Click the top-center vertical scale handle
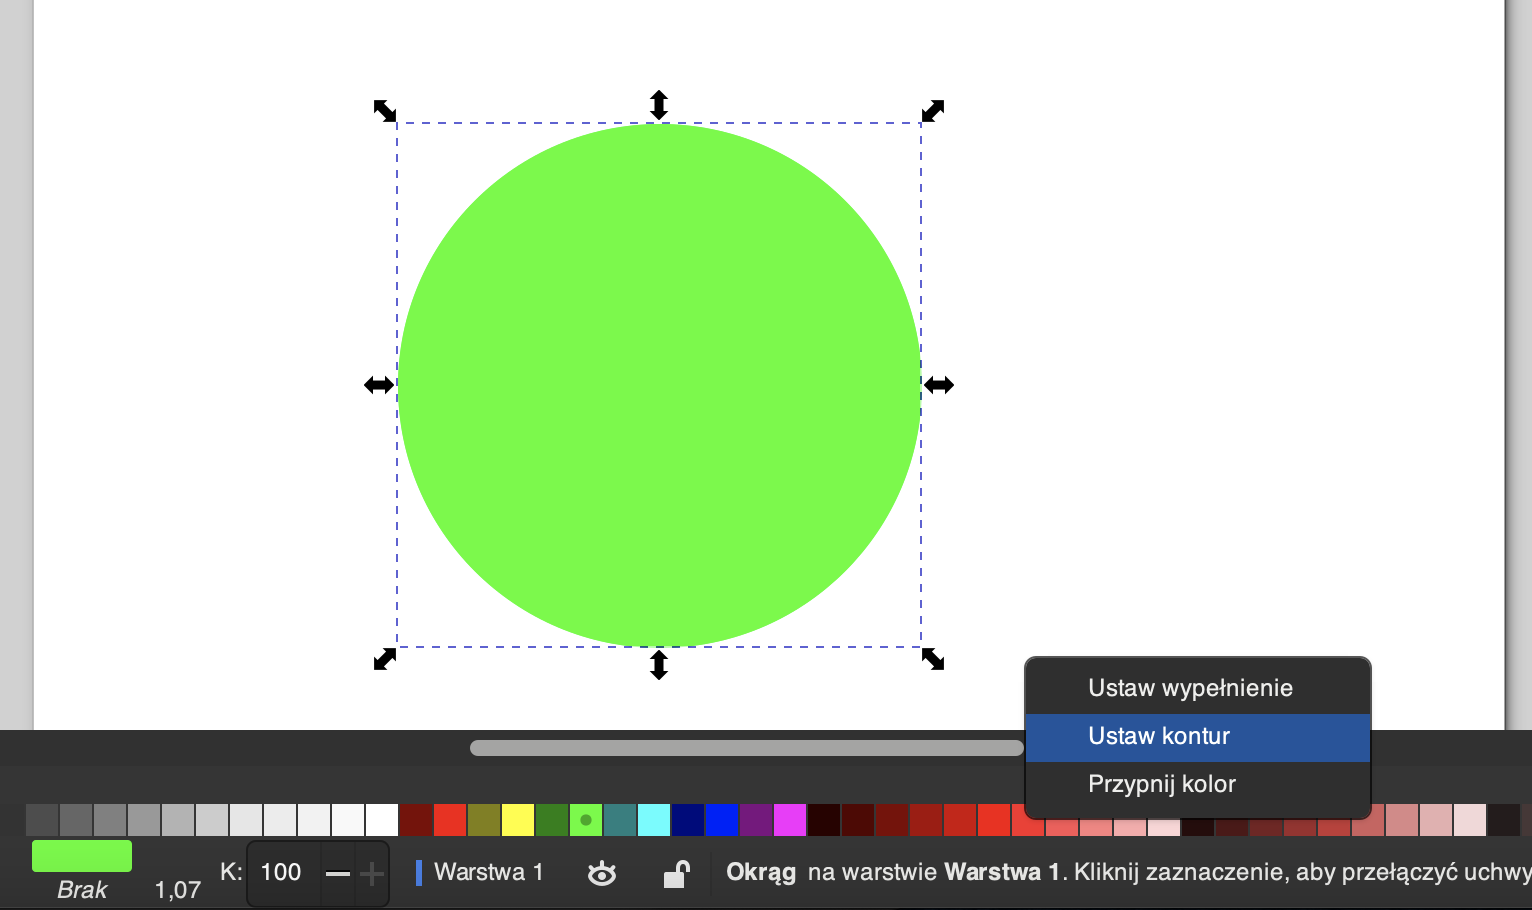 tap(658, 105)
